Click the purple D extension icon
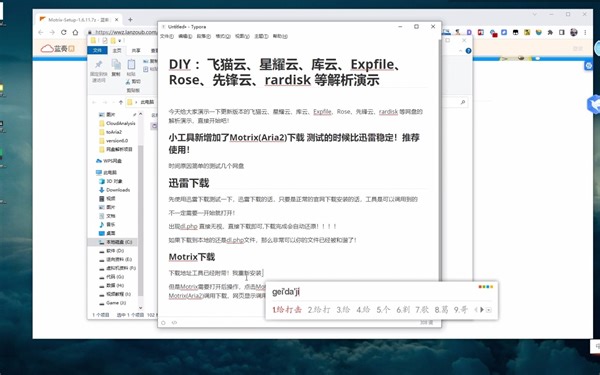Viewport: 600px width, 375px height. tap(469, 33)
